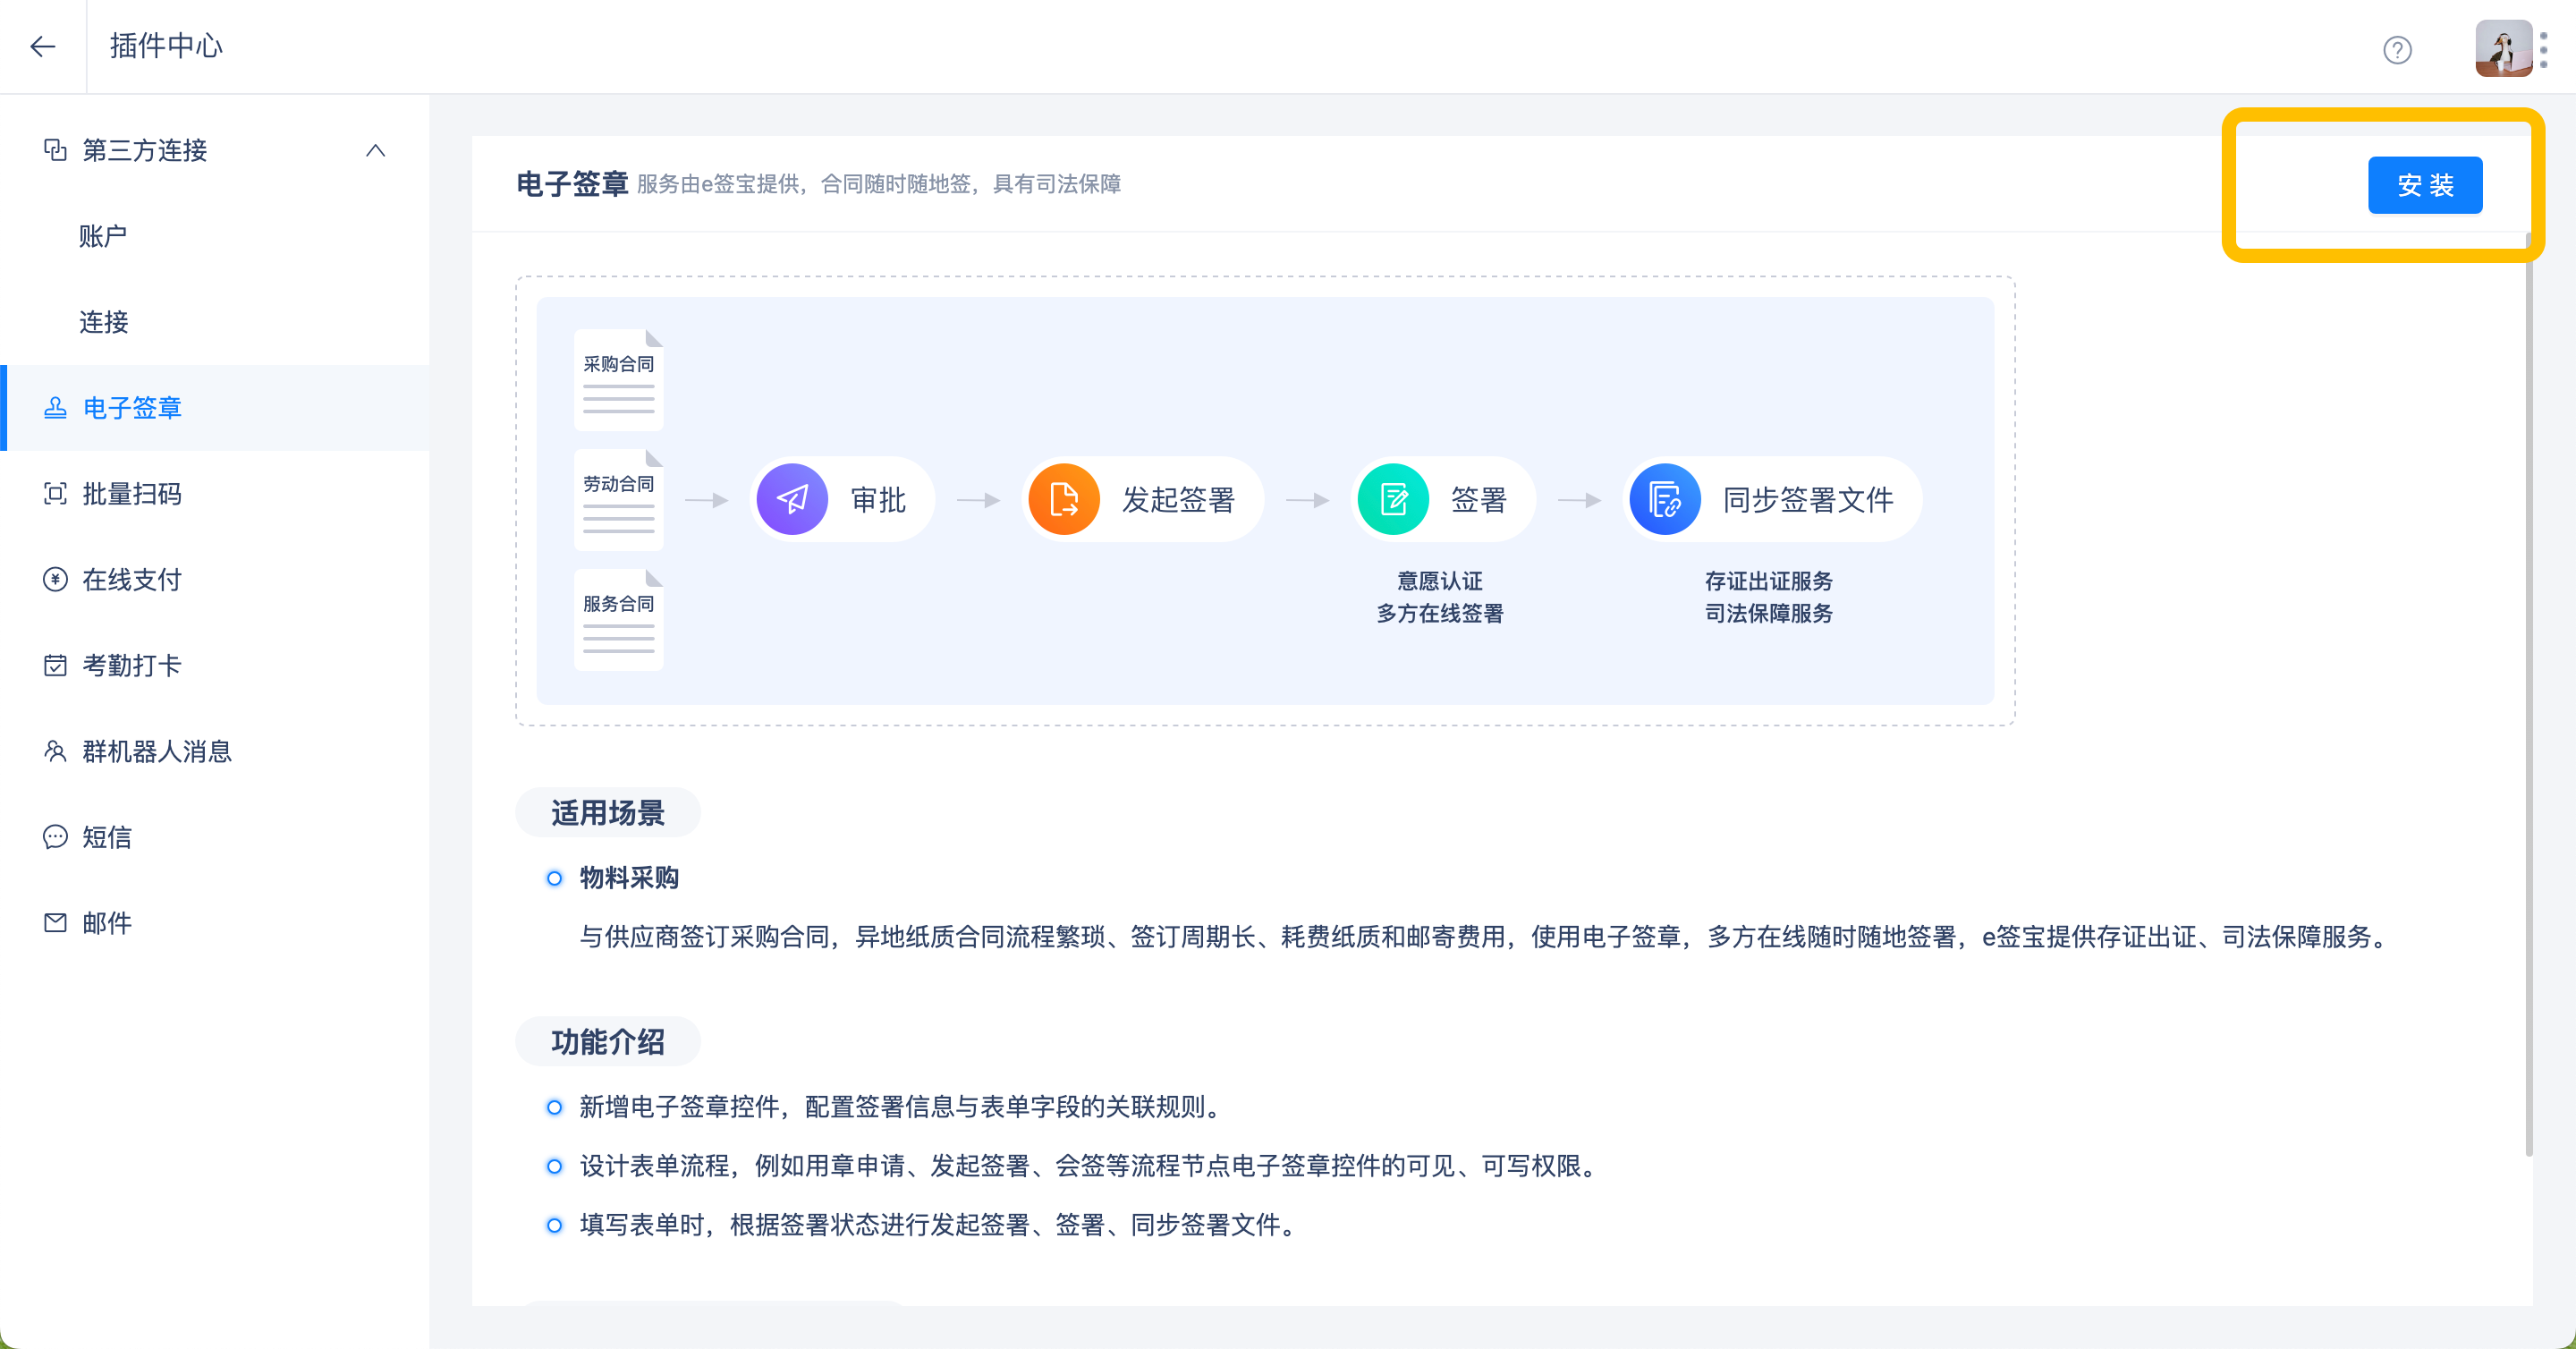Click the 功能介绍 section label
2576x1349 pixels.
tap(608, 1042)
